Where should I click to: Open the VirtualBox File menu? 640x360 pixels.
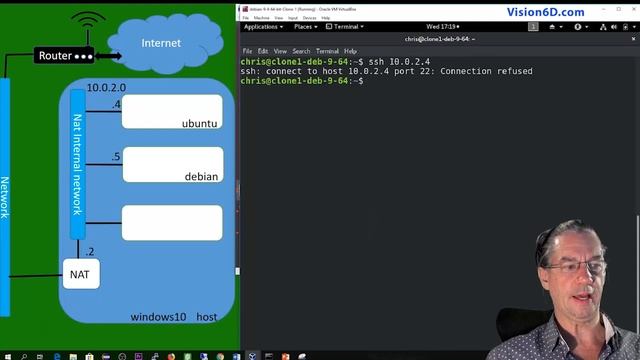point(246,18)
